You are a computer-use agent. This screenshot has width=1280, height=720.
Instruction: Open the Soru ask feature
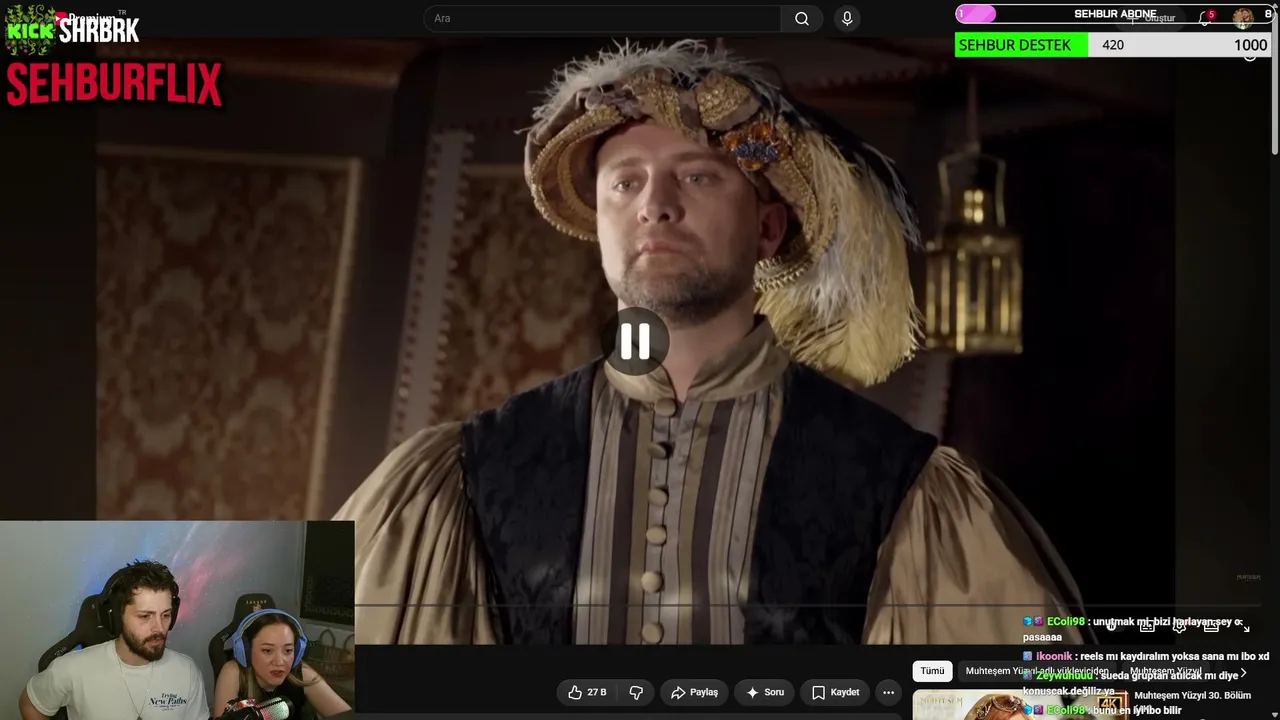765,692
